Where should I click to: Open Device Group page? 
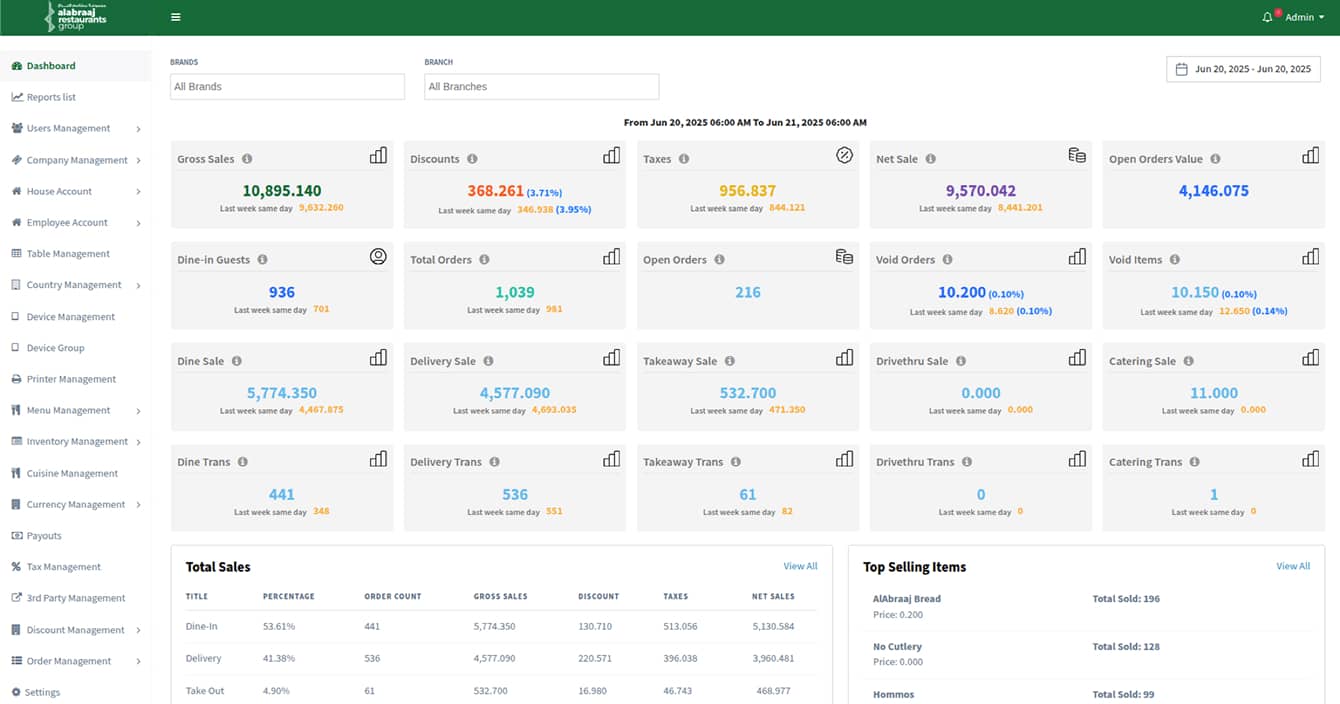(75, 348)
